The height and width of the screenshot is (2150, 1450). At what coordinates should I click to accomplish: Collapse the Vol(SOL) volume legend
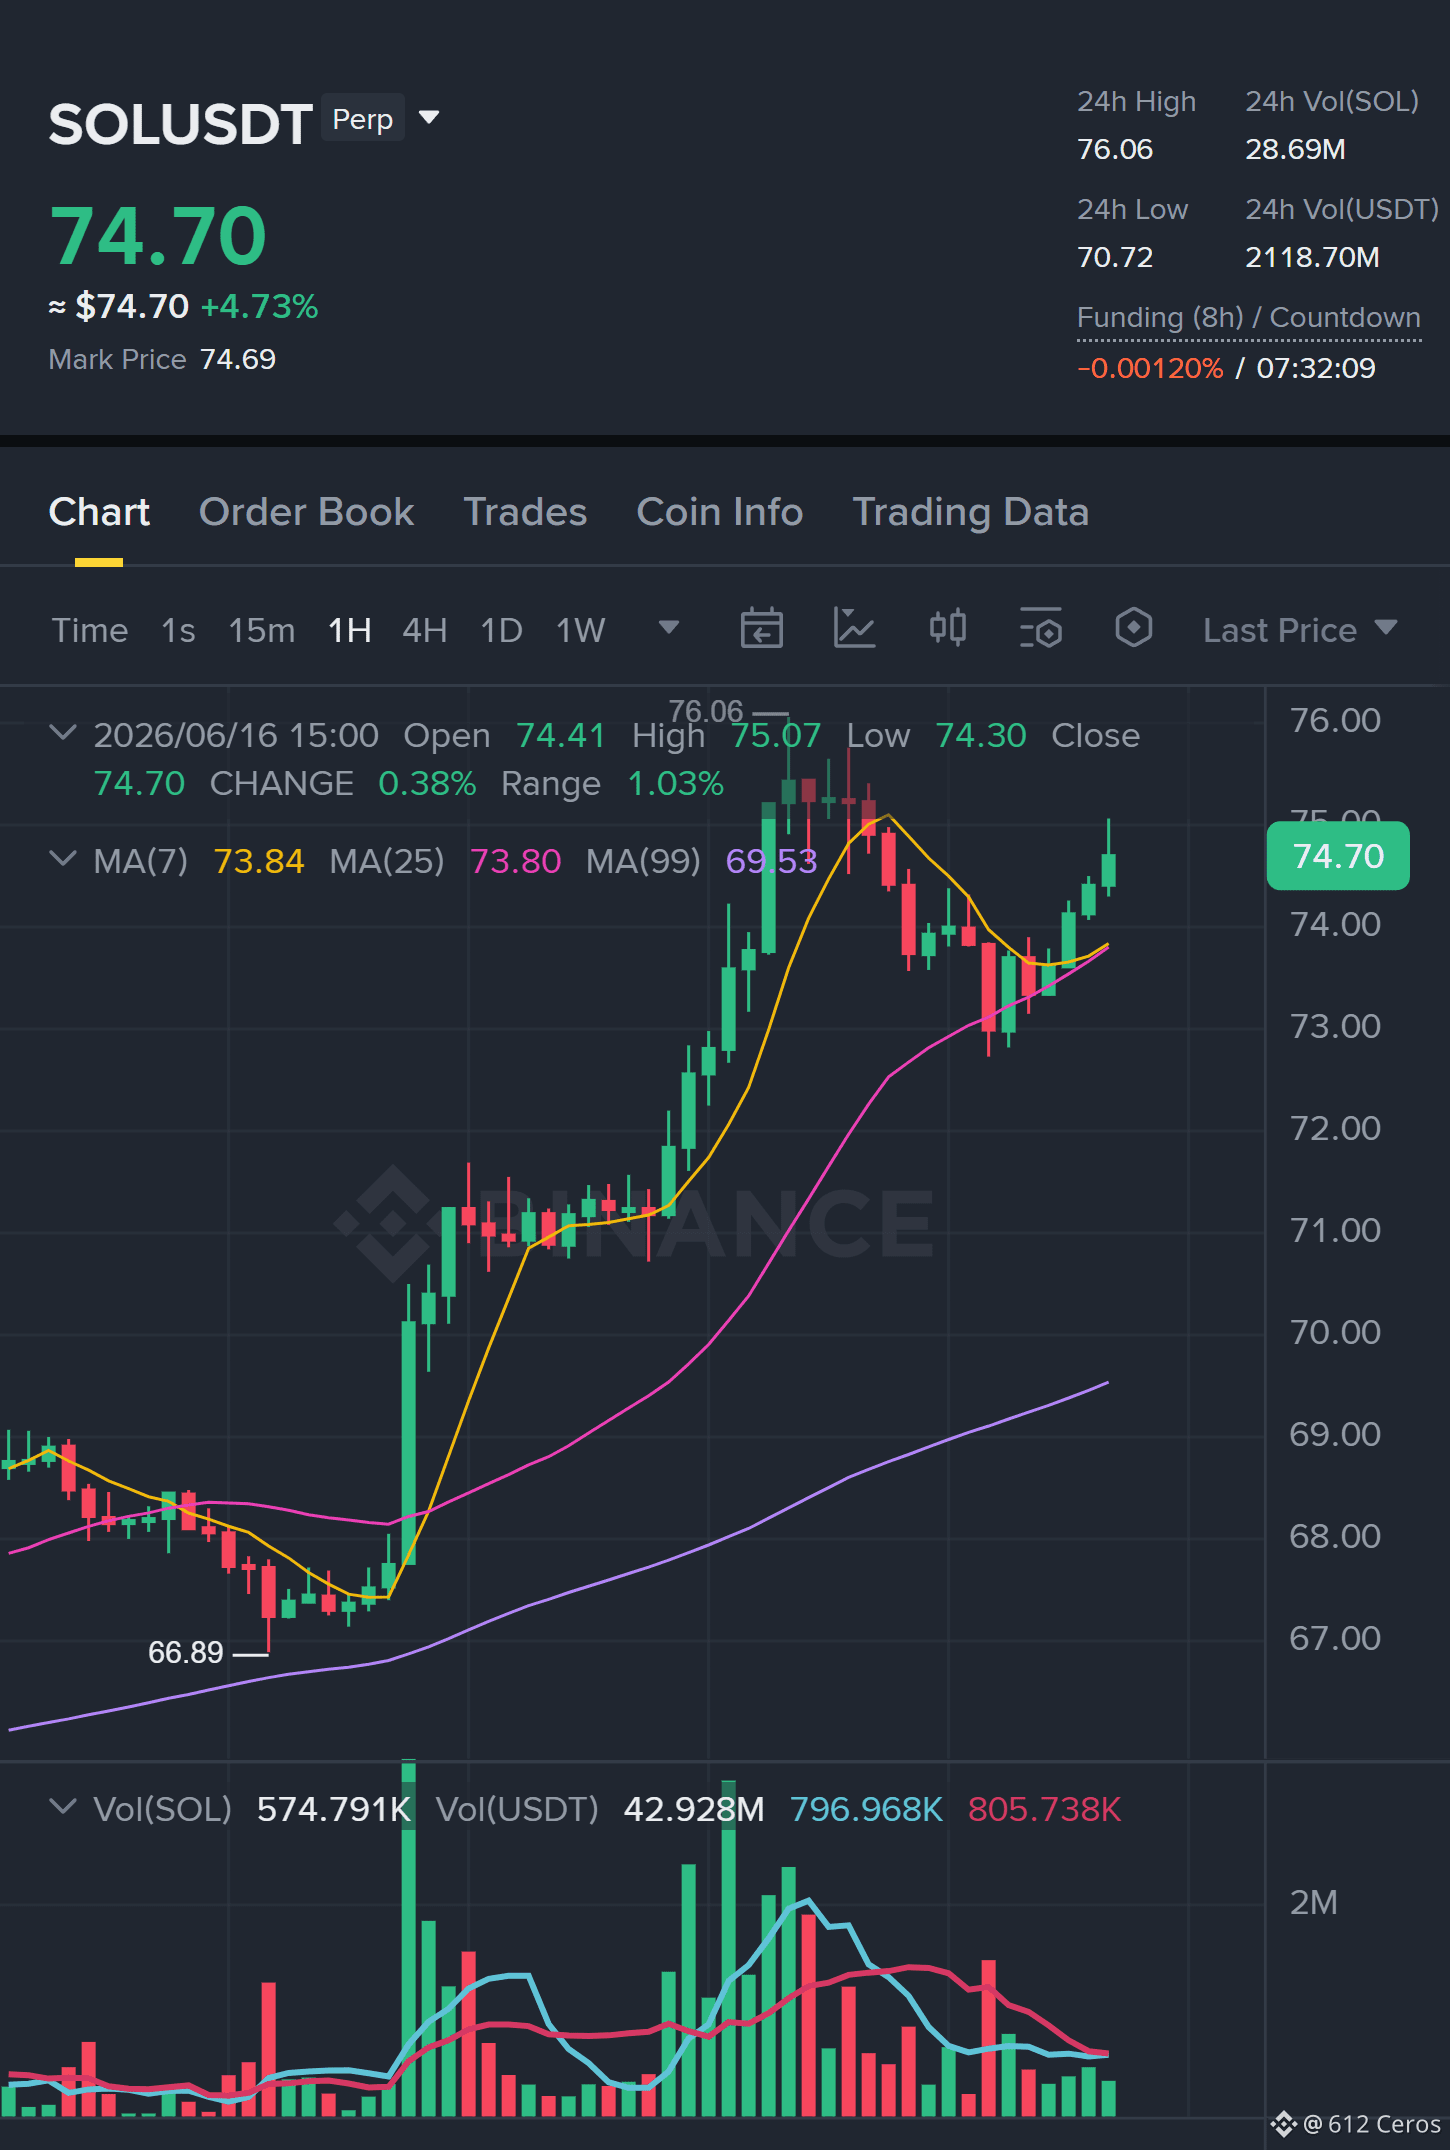coord(62,1807)
